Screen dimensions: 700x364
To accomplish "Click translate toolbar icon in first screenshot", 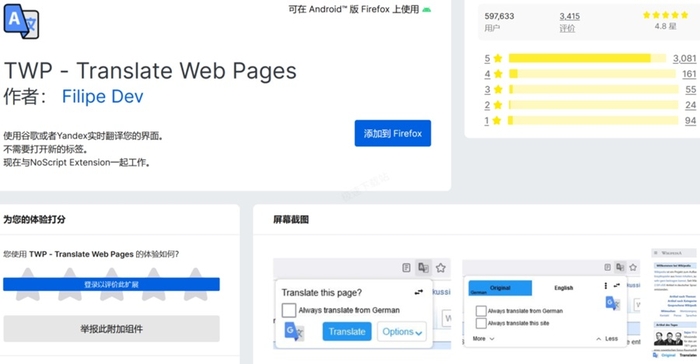I will pos(423,268).
